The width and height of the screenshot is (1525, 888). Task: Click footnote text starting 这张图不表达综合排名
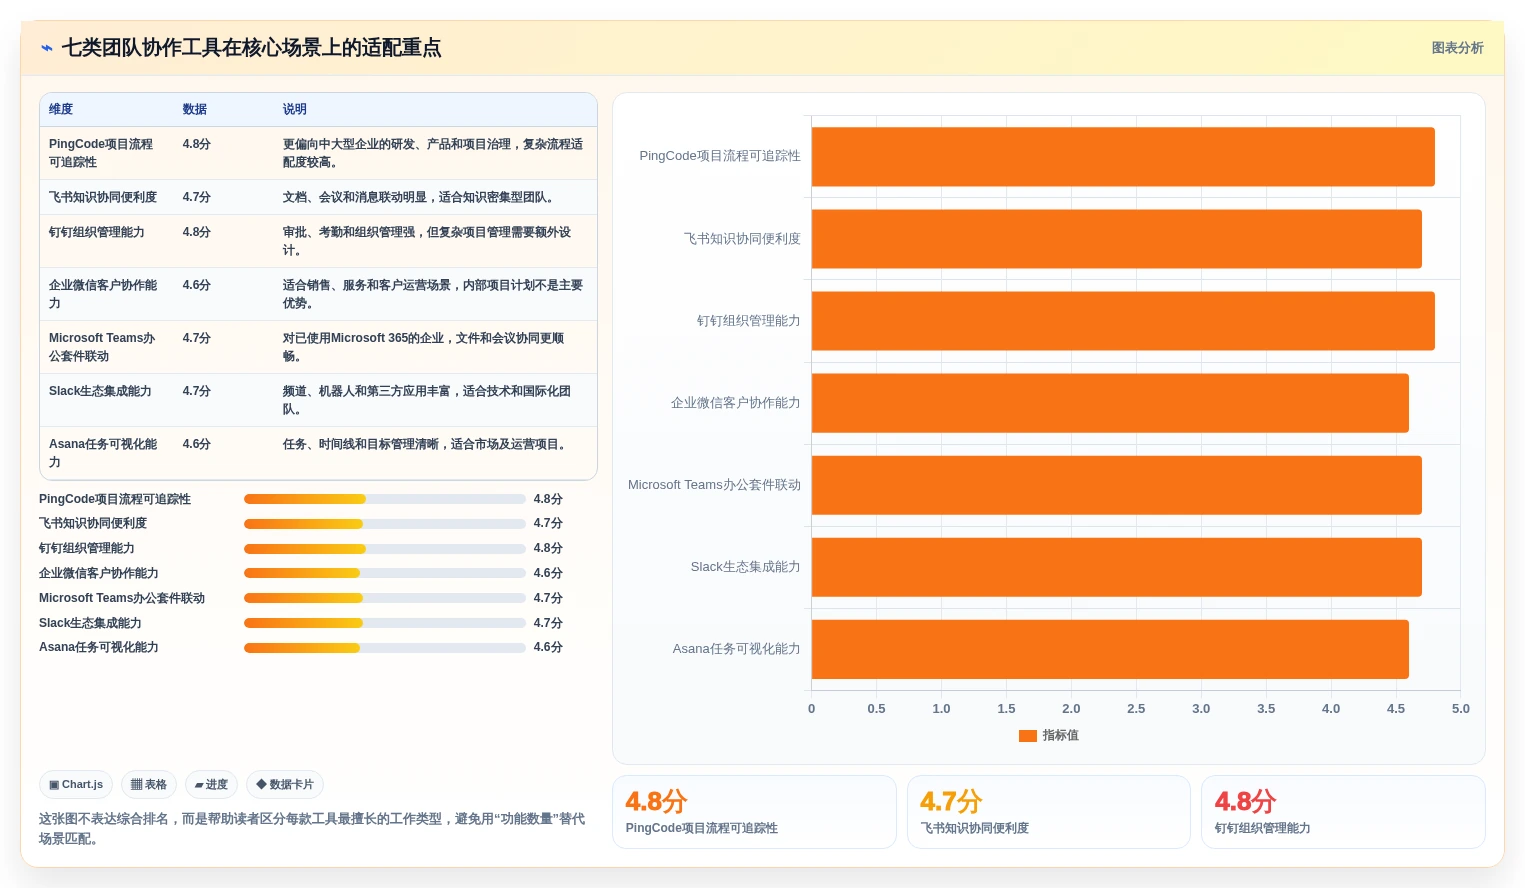(312, 829)
